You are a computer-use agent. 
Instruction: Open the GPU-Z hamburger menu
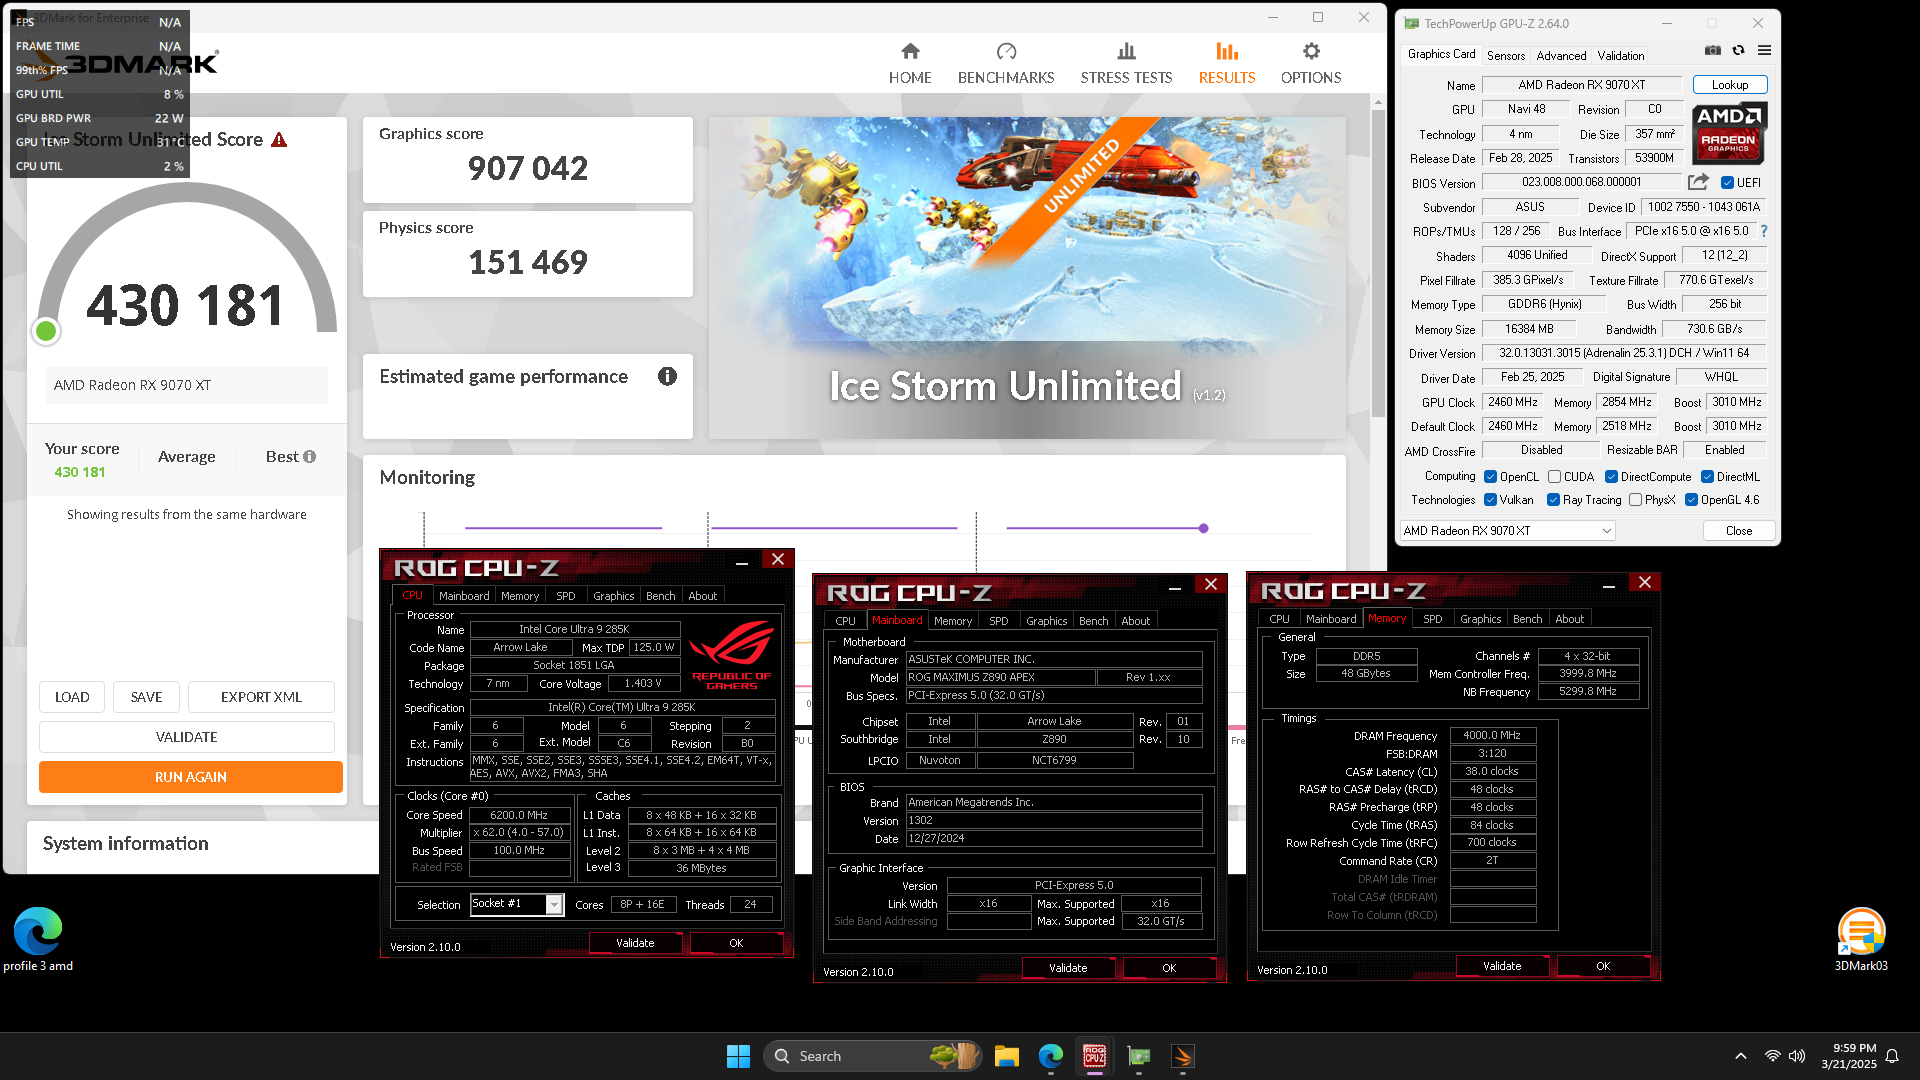1764,51
